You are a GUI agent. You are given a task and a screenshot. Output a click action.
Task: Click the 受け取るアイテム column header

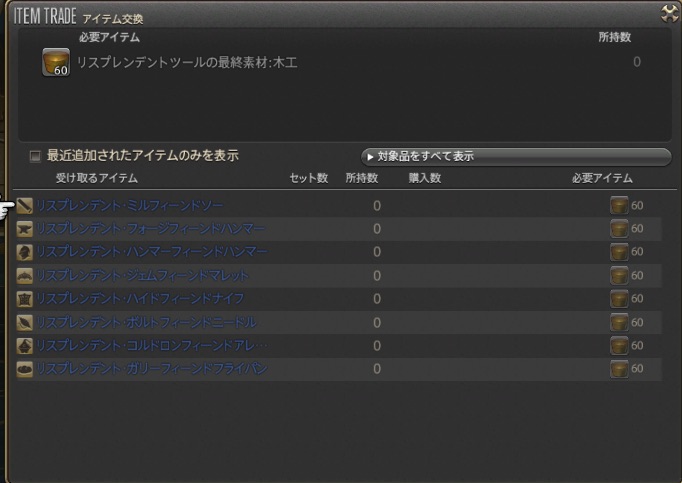tap(96, 178)
